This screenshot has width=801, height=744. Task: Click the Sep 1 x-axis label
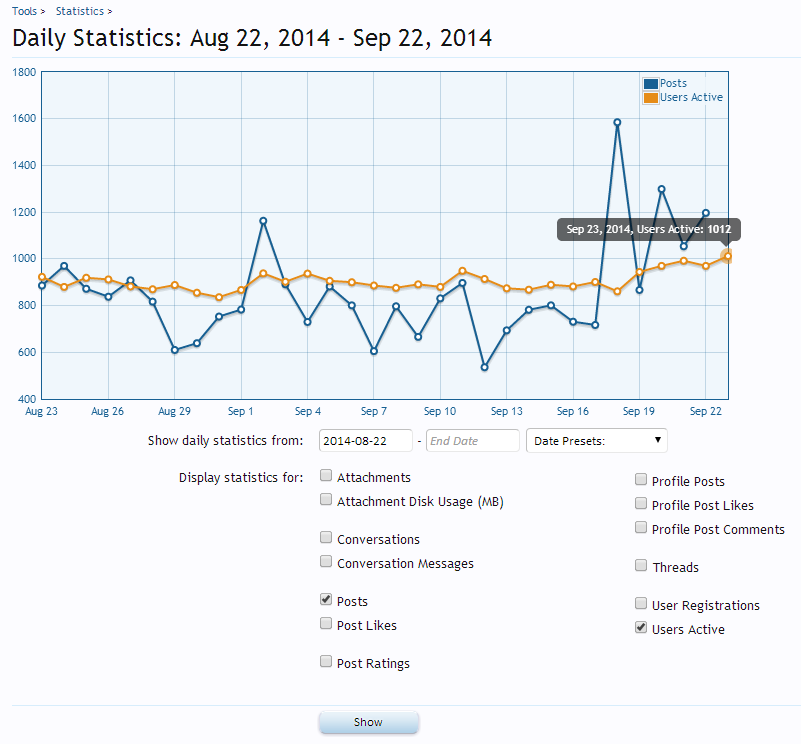pos(240,411)
